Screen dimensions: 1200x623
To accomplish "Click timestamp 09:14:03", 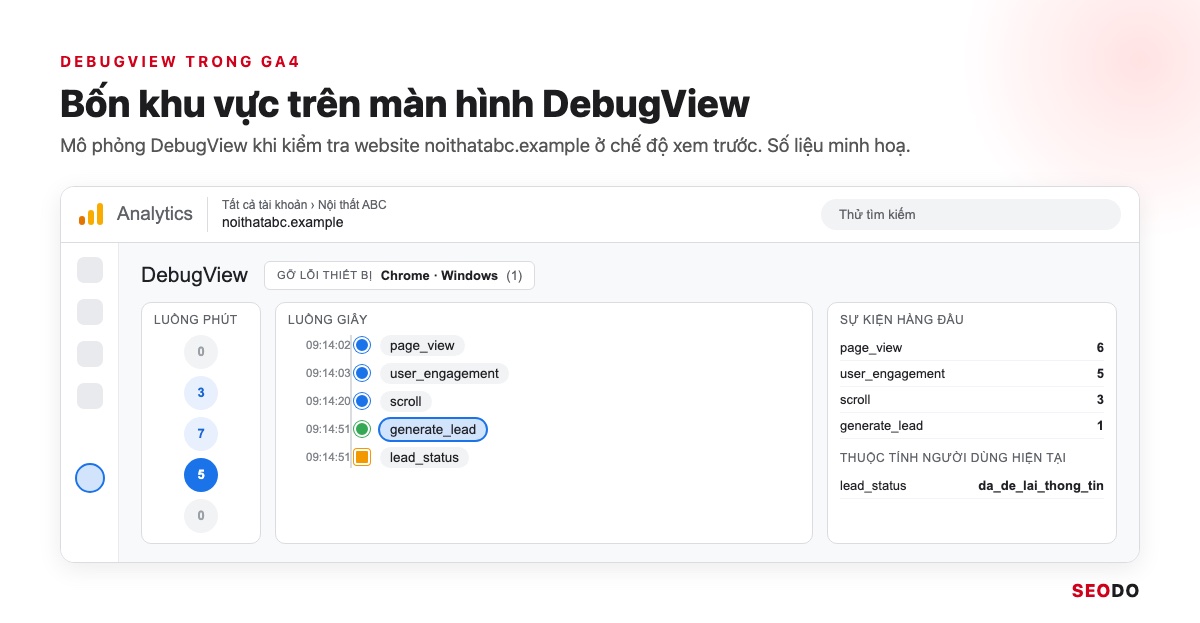I will [x=328, y=373].
